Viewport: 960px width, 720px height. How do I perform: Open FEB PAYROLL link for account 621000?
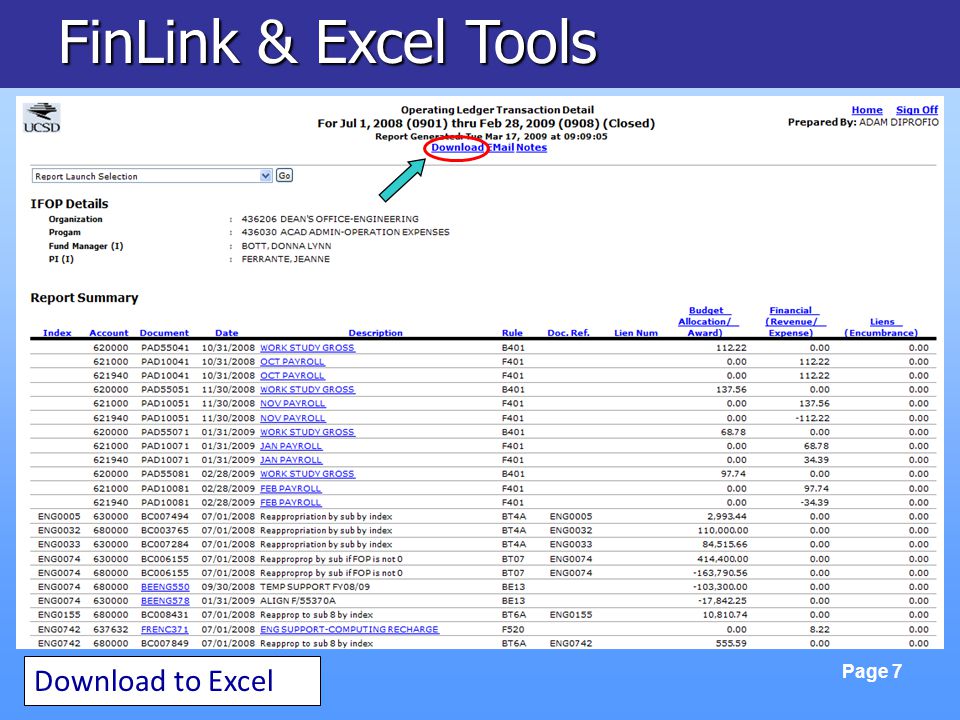(x=290, y=489)
